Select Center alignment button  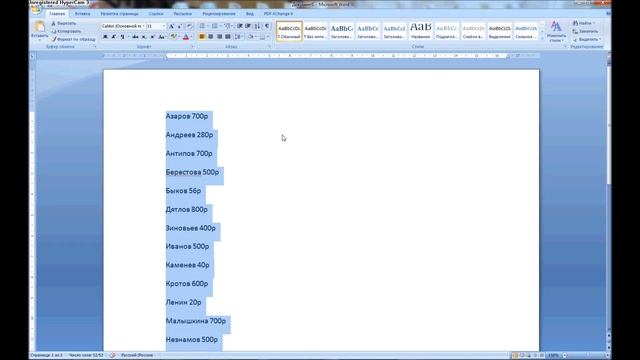coord(211,37)
